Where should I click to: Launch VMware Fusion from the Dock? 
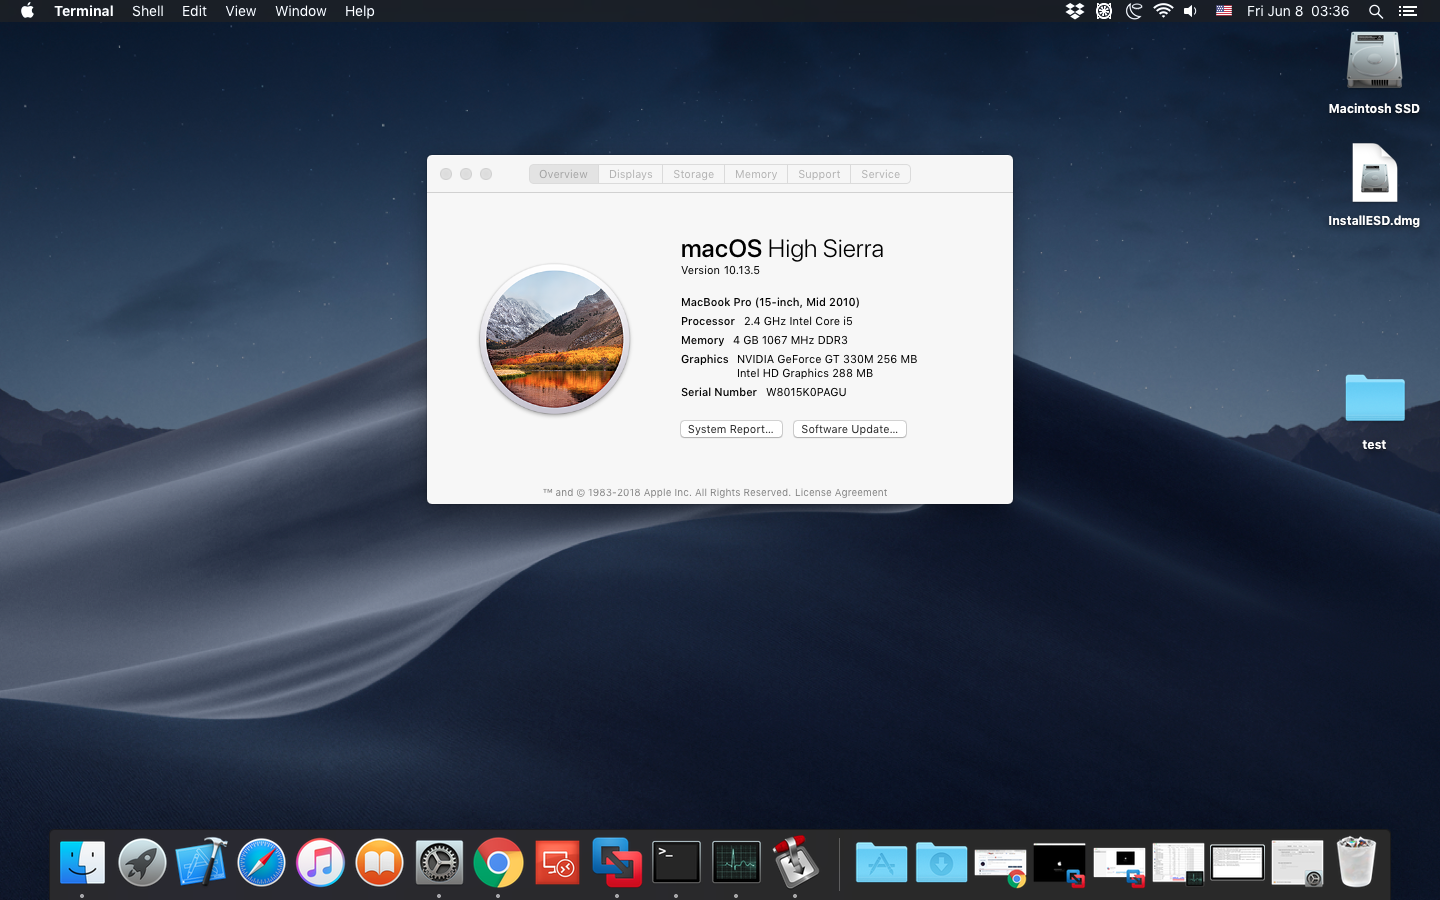617,862
